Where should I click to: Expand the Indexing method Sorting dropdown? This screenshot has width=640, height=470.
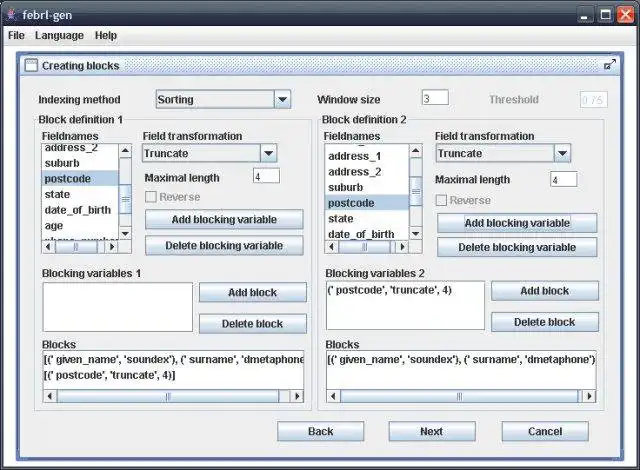282,99
